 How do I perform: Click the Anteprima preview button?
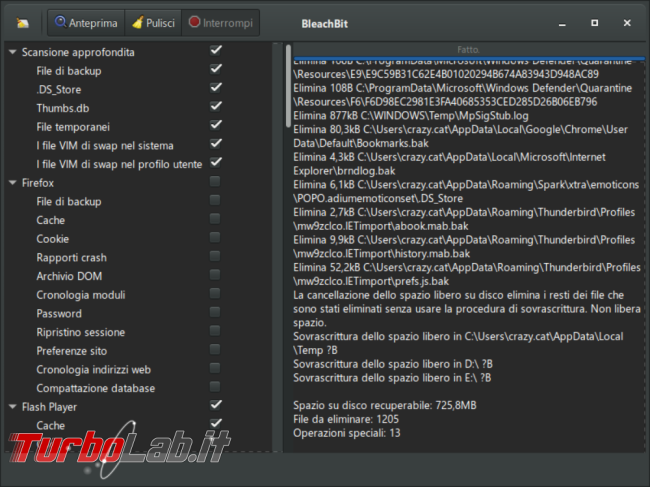tap(86, 23)
